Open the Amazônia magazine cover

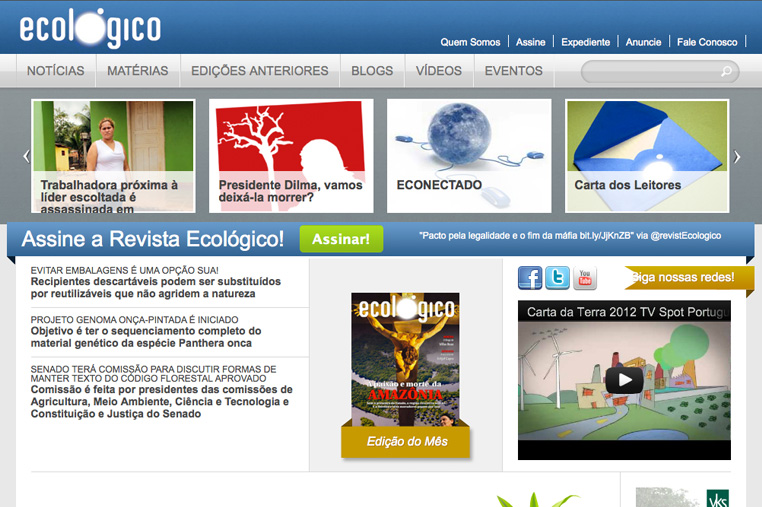405,360
